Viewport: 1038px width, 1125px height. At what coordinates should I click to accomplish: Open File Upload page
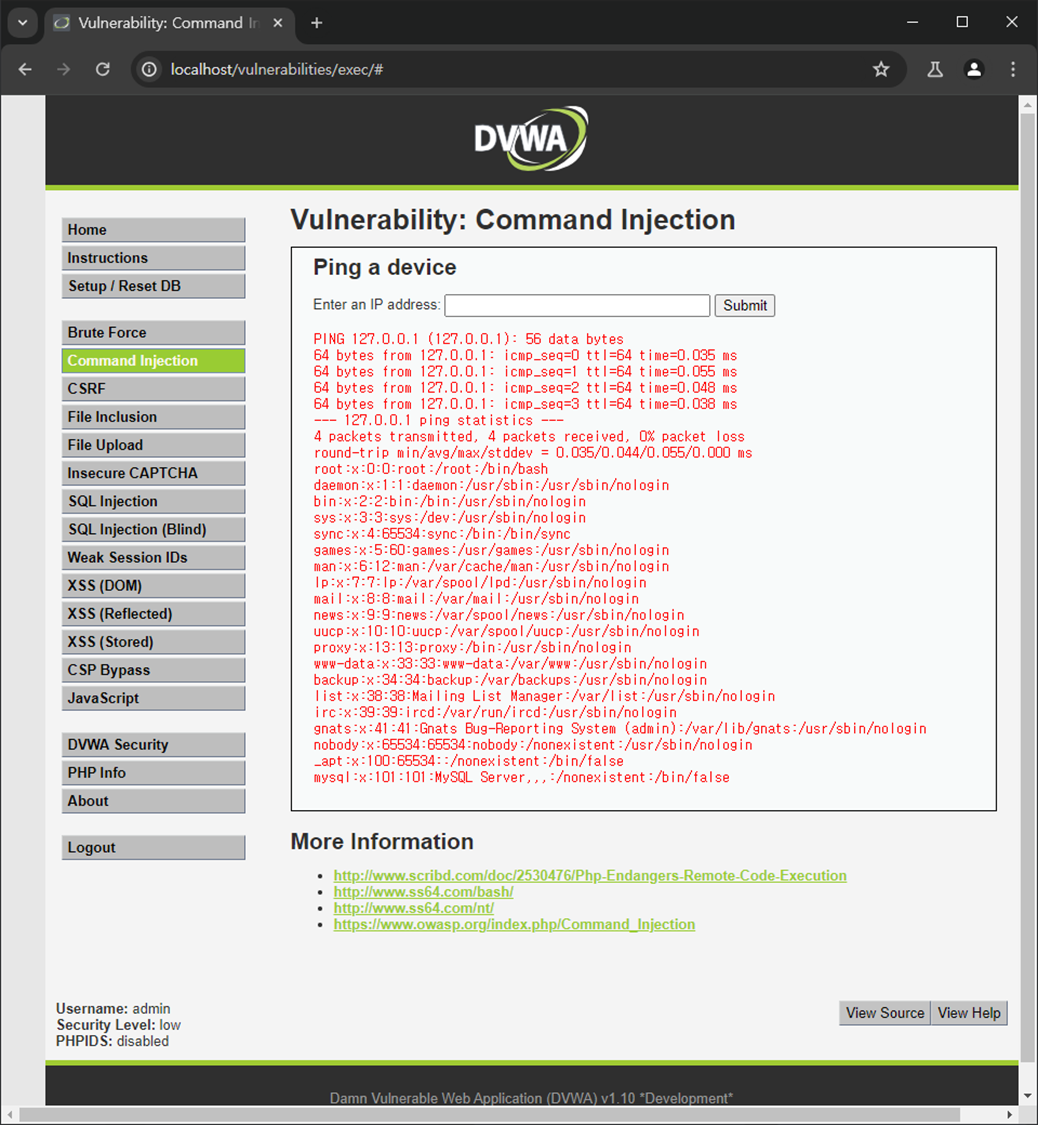pos(154,445)
